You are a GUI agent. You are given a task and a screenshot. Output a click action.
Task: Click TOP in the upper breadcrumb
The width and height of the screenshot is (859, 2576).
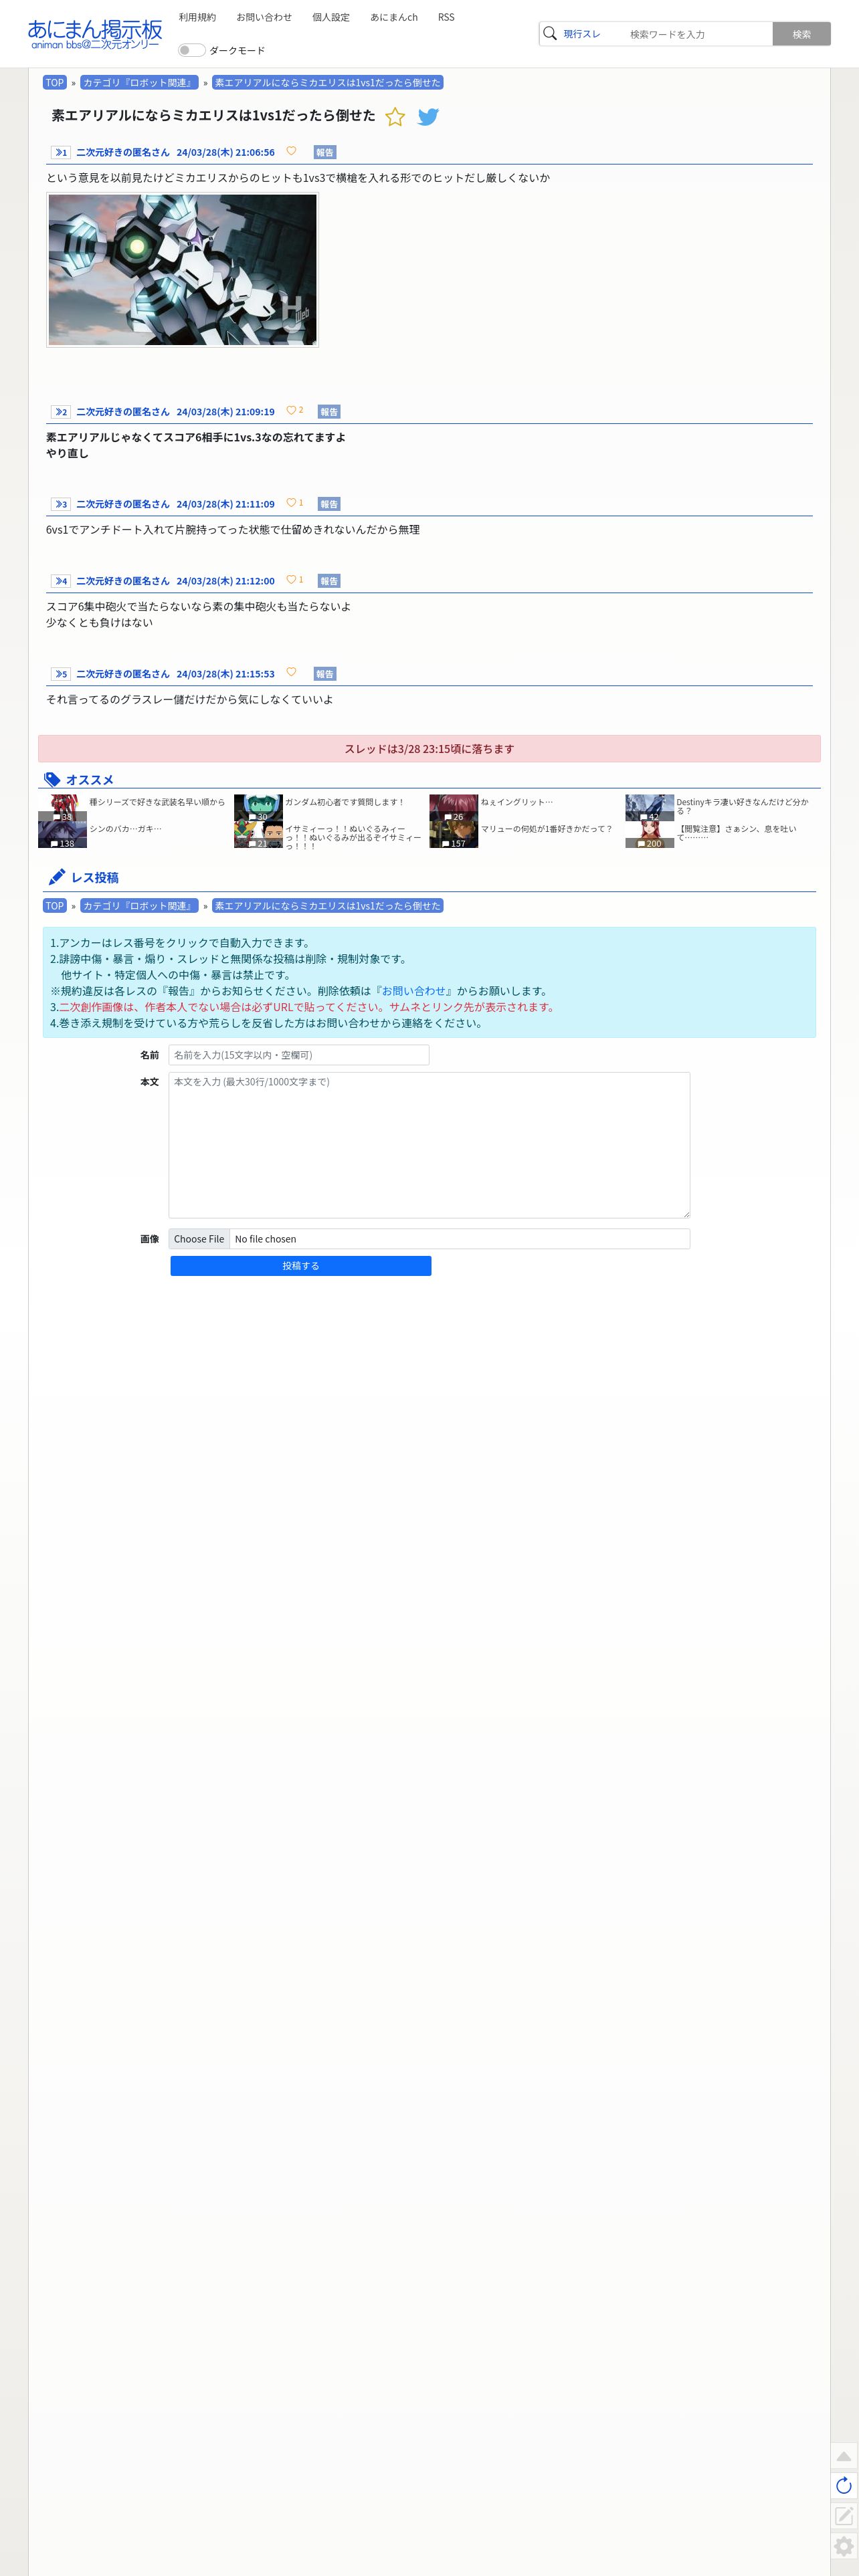(54, 83)
